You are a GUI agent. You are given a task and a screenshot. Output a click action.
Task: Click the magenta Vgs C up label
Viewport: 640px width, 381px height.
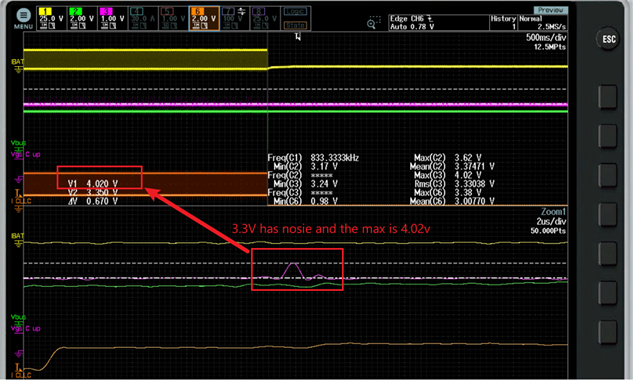[x=25, y=154]
